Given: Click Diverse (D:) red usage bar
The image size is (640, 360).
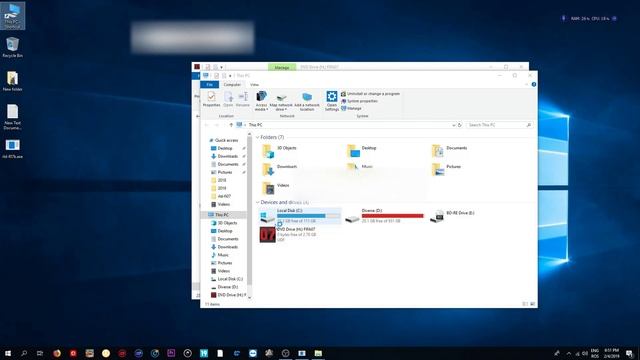Looking at the screenshot, I should [x=393, y=216].
